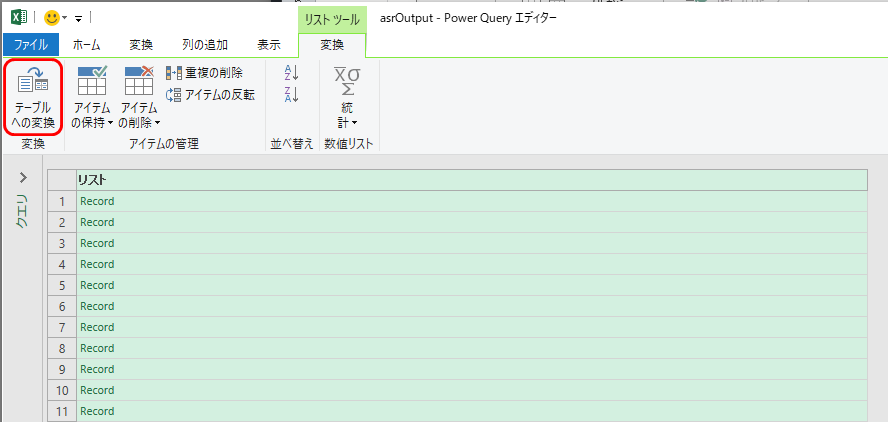Sort the list descending with the Z-A icon
Screen dimensions: 888x422
[291, 95]
